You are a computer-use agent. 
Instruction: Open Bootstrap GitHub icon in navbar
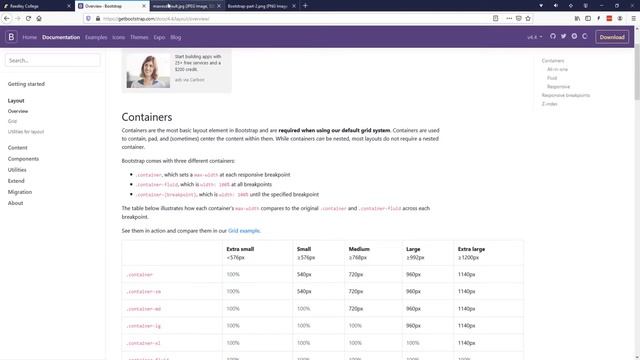click(x=553, y=36)
